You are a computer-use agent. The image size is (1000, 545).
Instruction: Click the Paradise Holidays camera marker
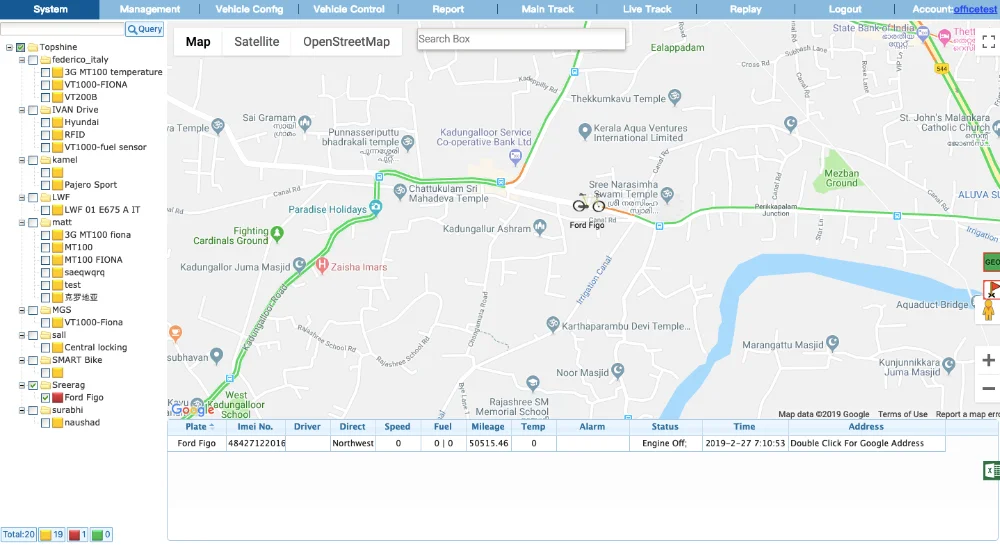(376, 207)
